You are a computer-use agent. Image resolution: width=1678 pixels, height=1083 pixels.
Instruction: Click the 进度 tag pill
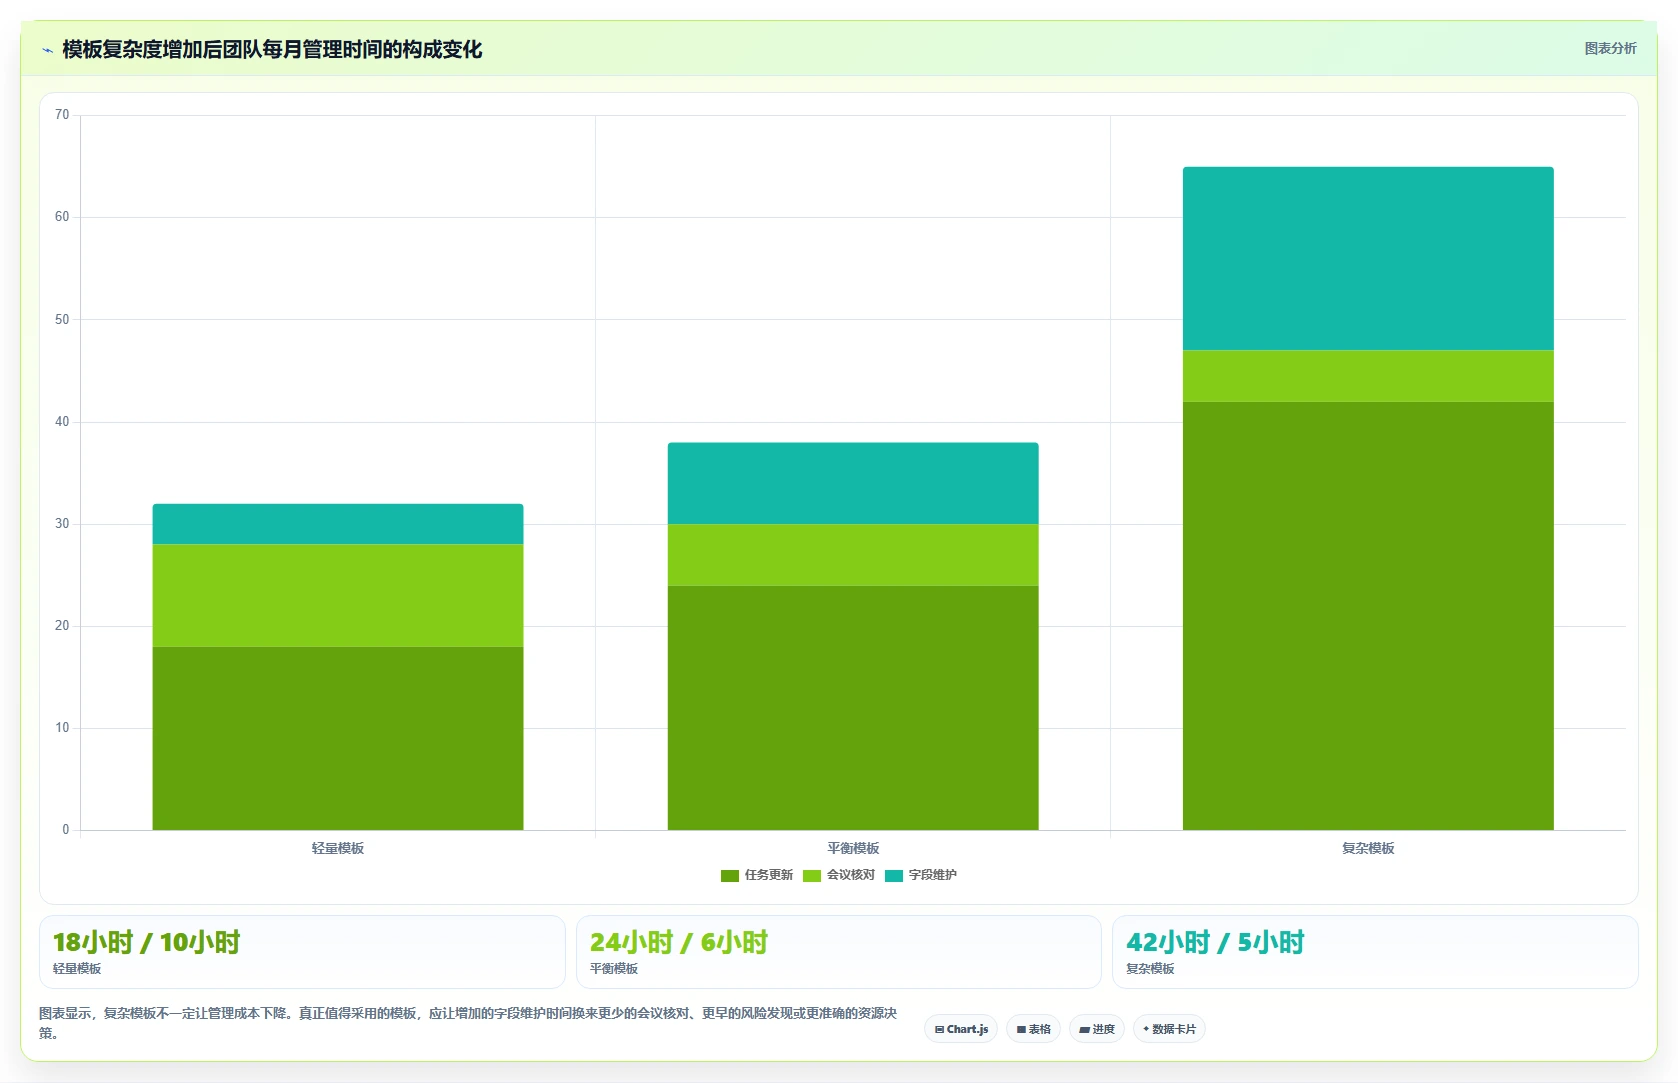tap(1097, 1029)
